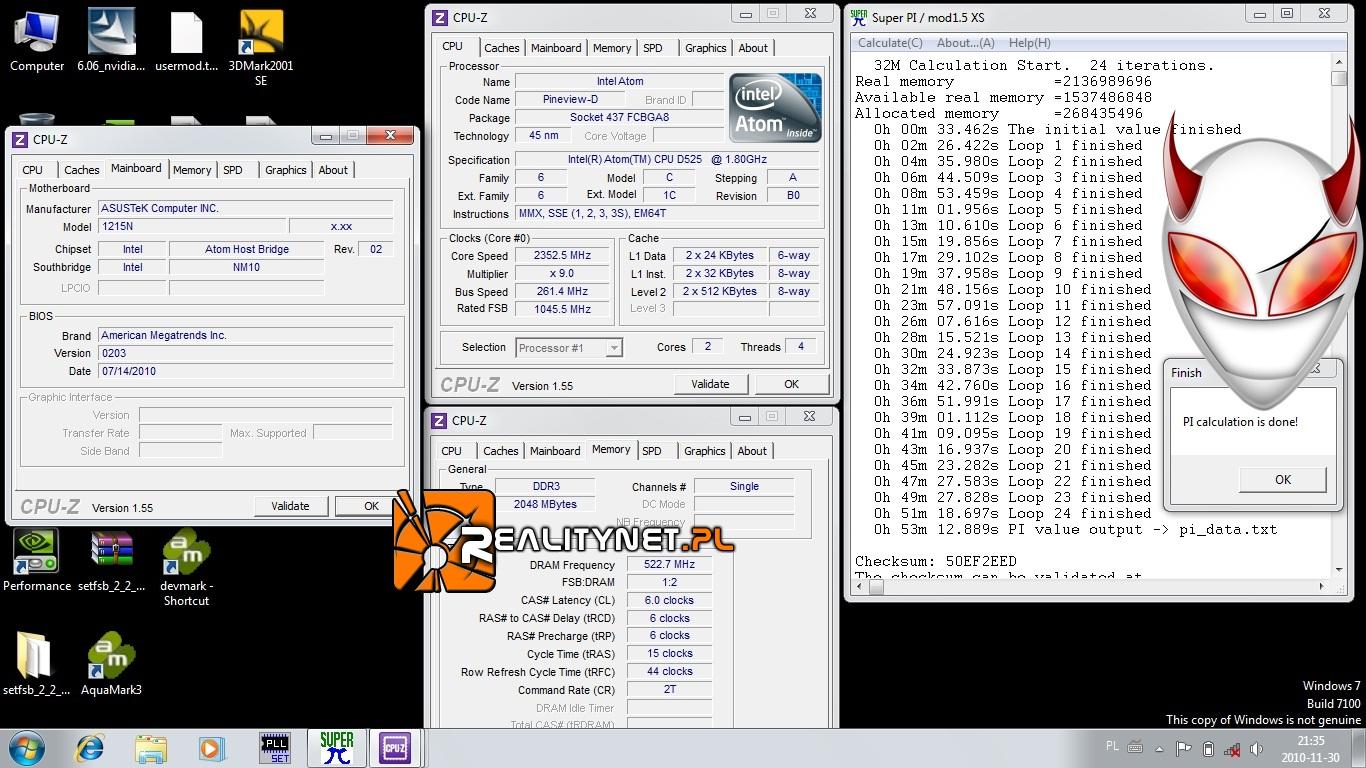Select Memory tab in top CPU-Z window
1366x768 pixels.
click(612, 48)
